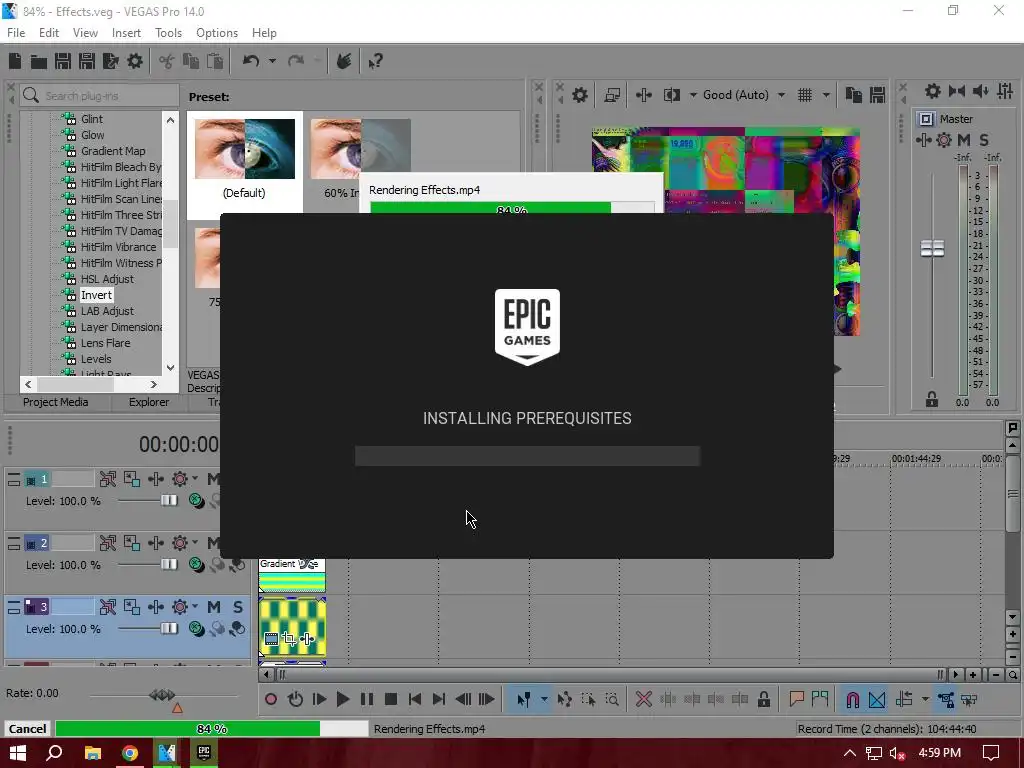Click the Windows Start button
The image size is (1024, 768).
pos(18,753)
